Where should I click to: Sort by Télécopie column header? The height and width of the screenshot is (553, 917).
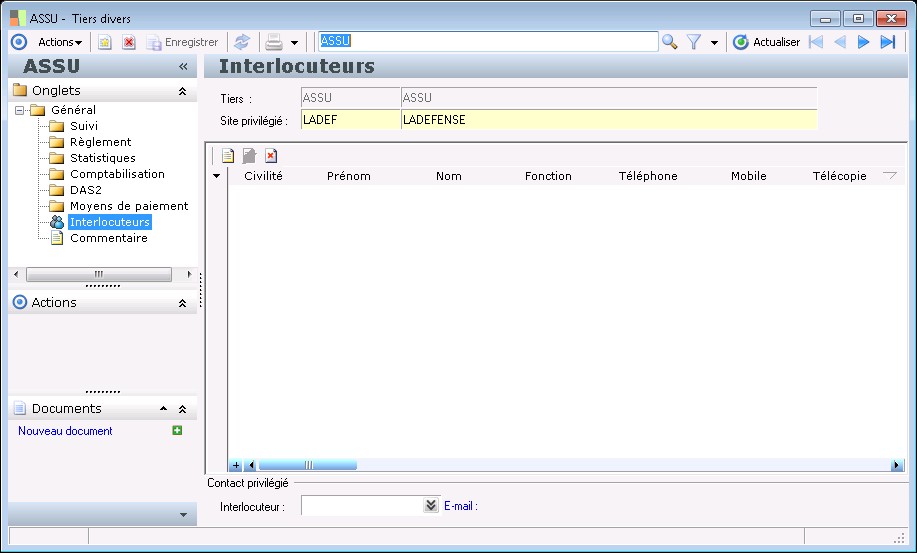tap(839, 176)
